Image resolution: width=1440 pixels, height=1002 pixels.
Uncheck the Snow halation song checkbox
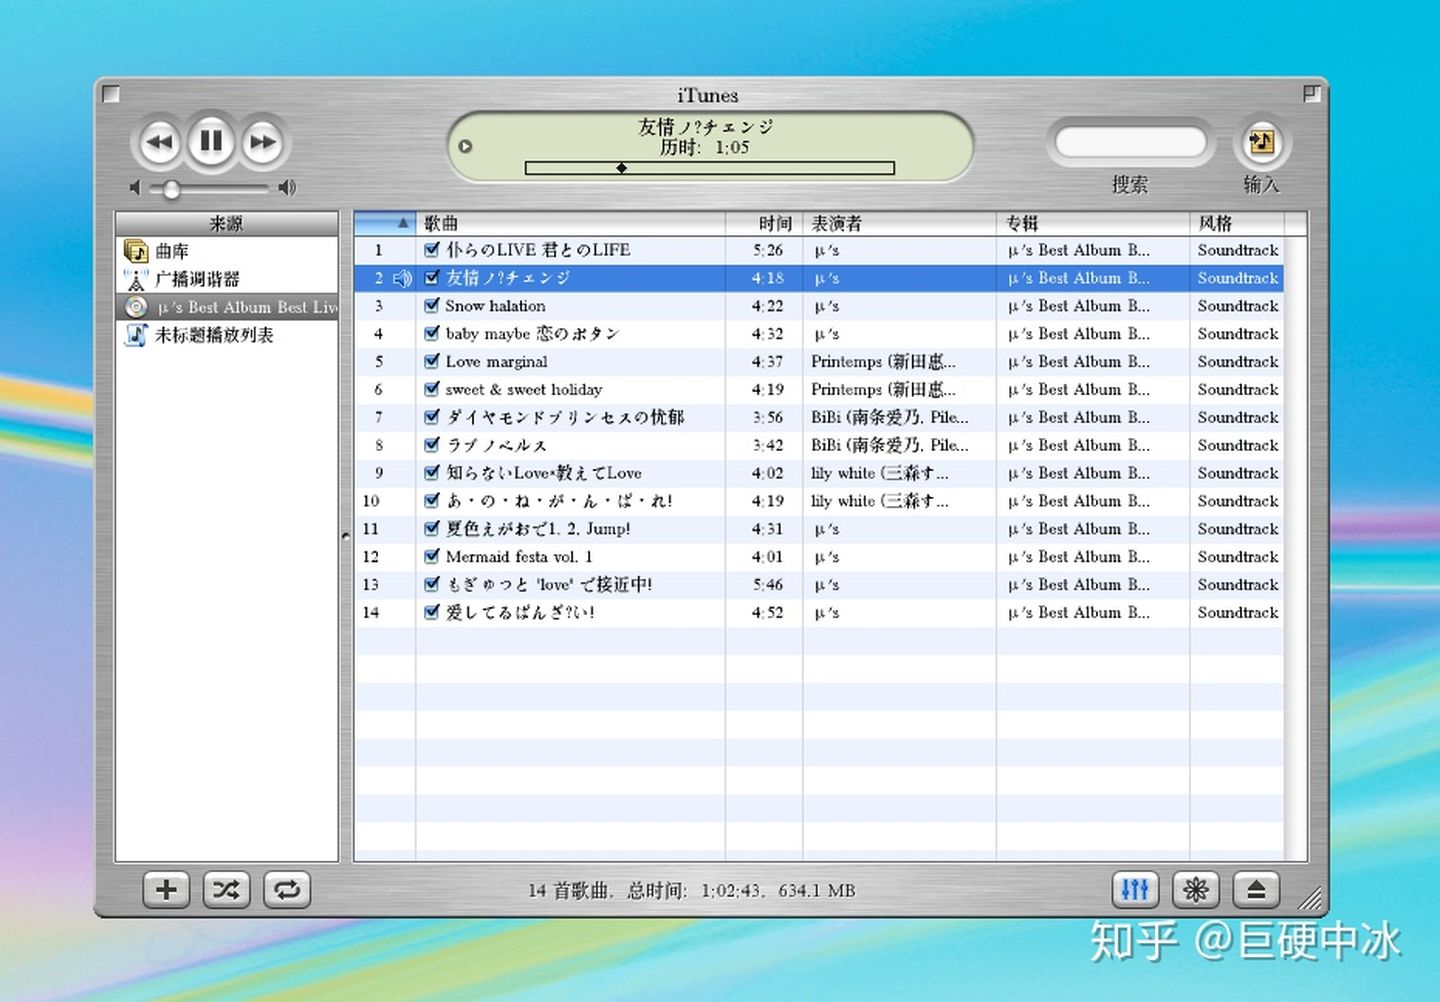(432, 305)
